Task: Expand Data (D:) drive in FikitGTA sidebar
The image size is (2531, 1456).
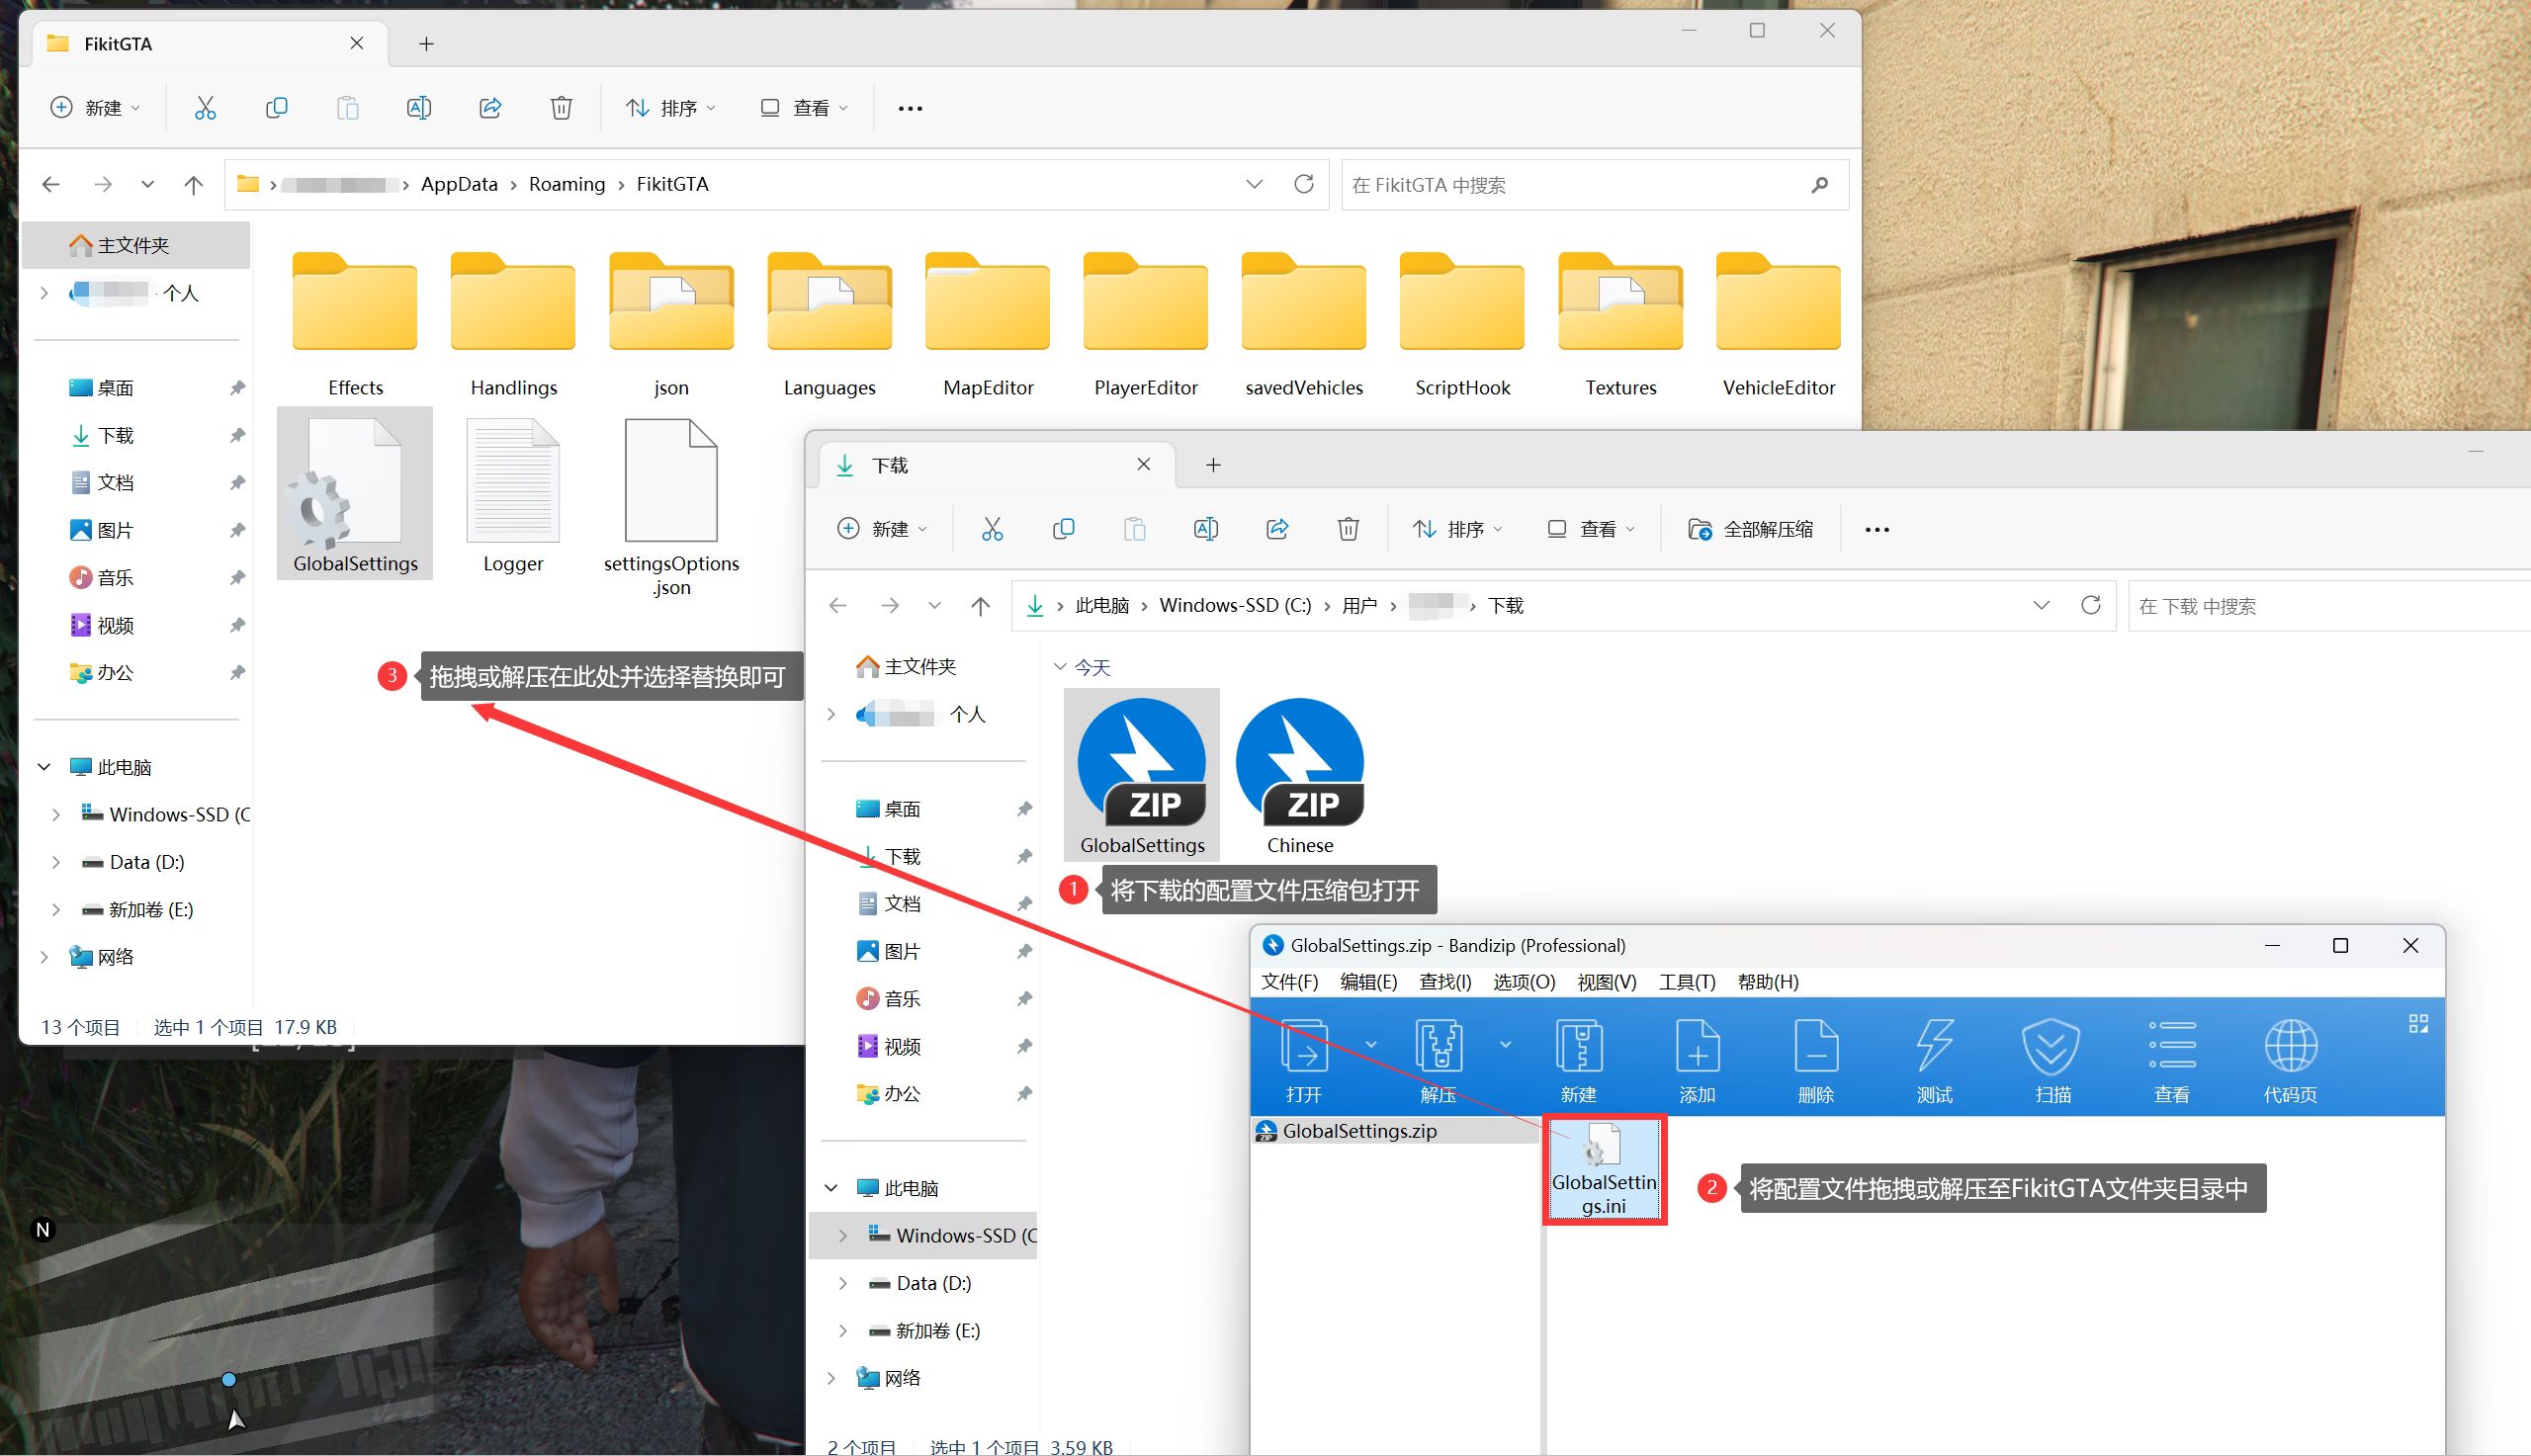Action: [56, 862]
